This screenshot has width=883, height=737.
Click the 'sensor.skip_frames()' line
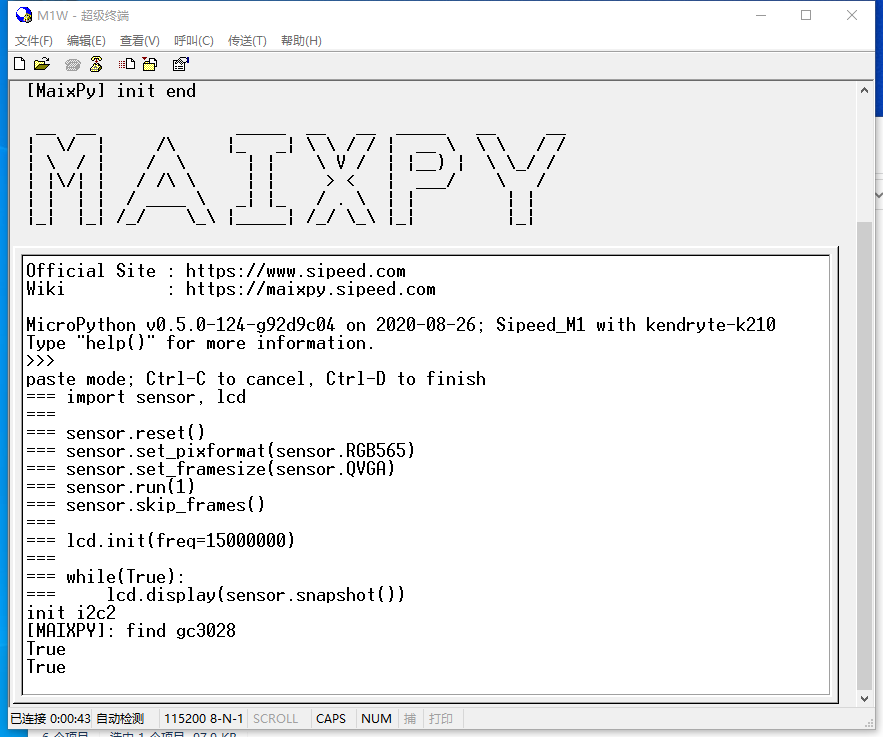(x=165, y=505)
